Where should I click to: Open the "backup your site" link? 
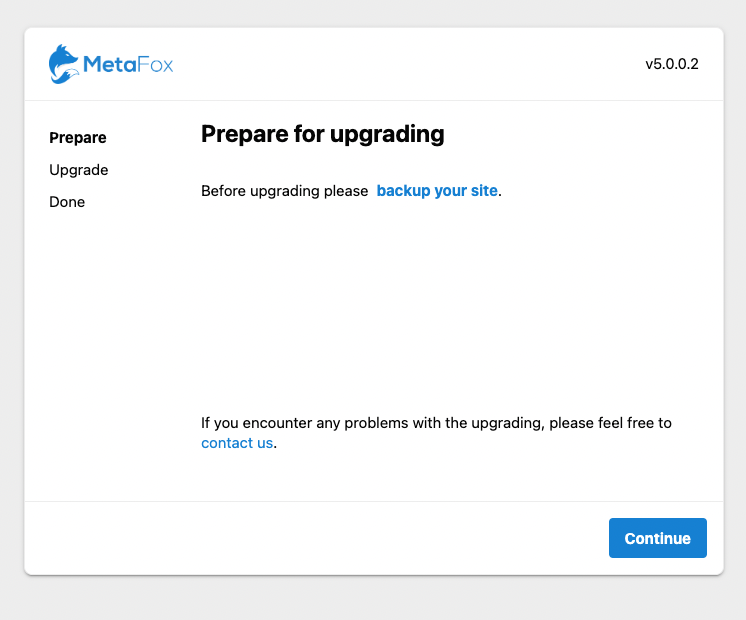[437, 191]
